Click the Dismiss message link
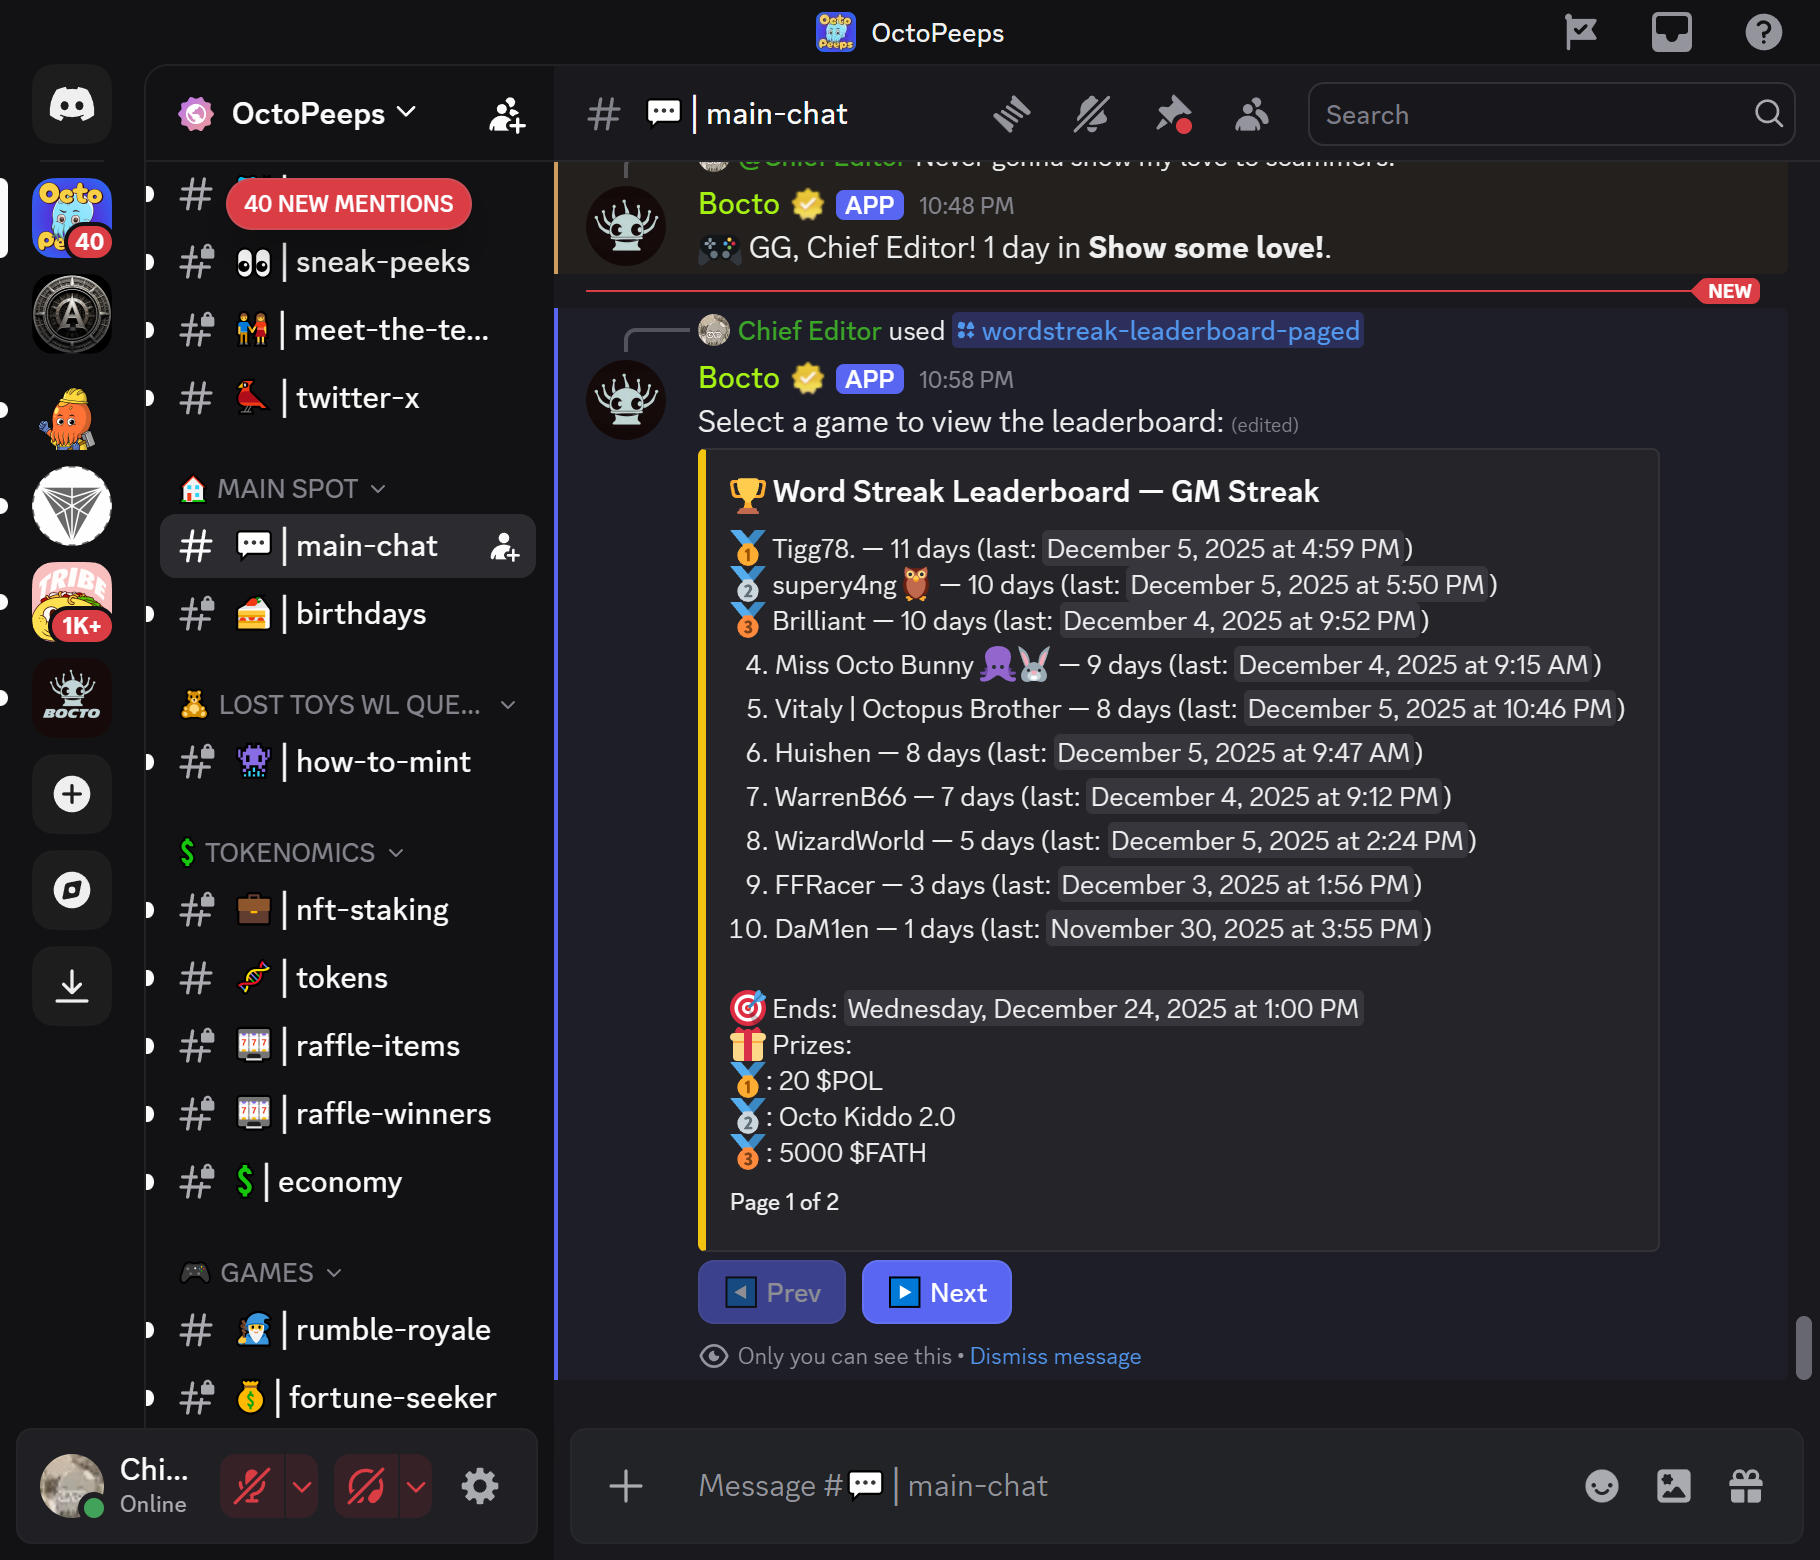The height and width of the screenshot is (1560, 1820). pos(1055,1357)
